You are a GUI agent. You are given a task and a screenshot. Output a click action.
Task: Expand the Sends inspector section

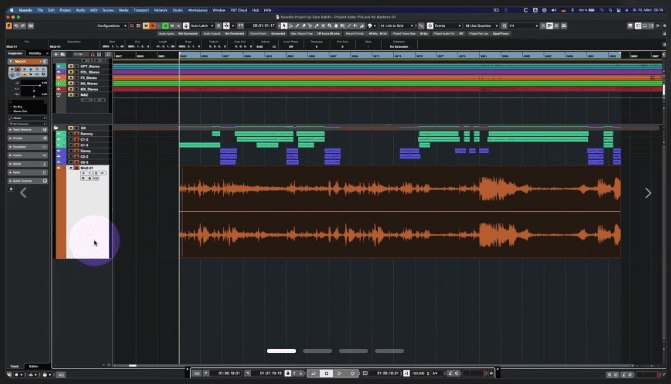[x=28, y=164]
